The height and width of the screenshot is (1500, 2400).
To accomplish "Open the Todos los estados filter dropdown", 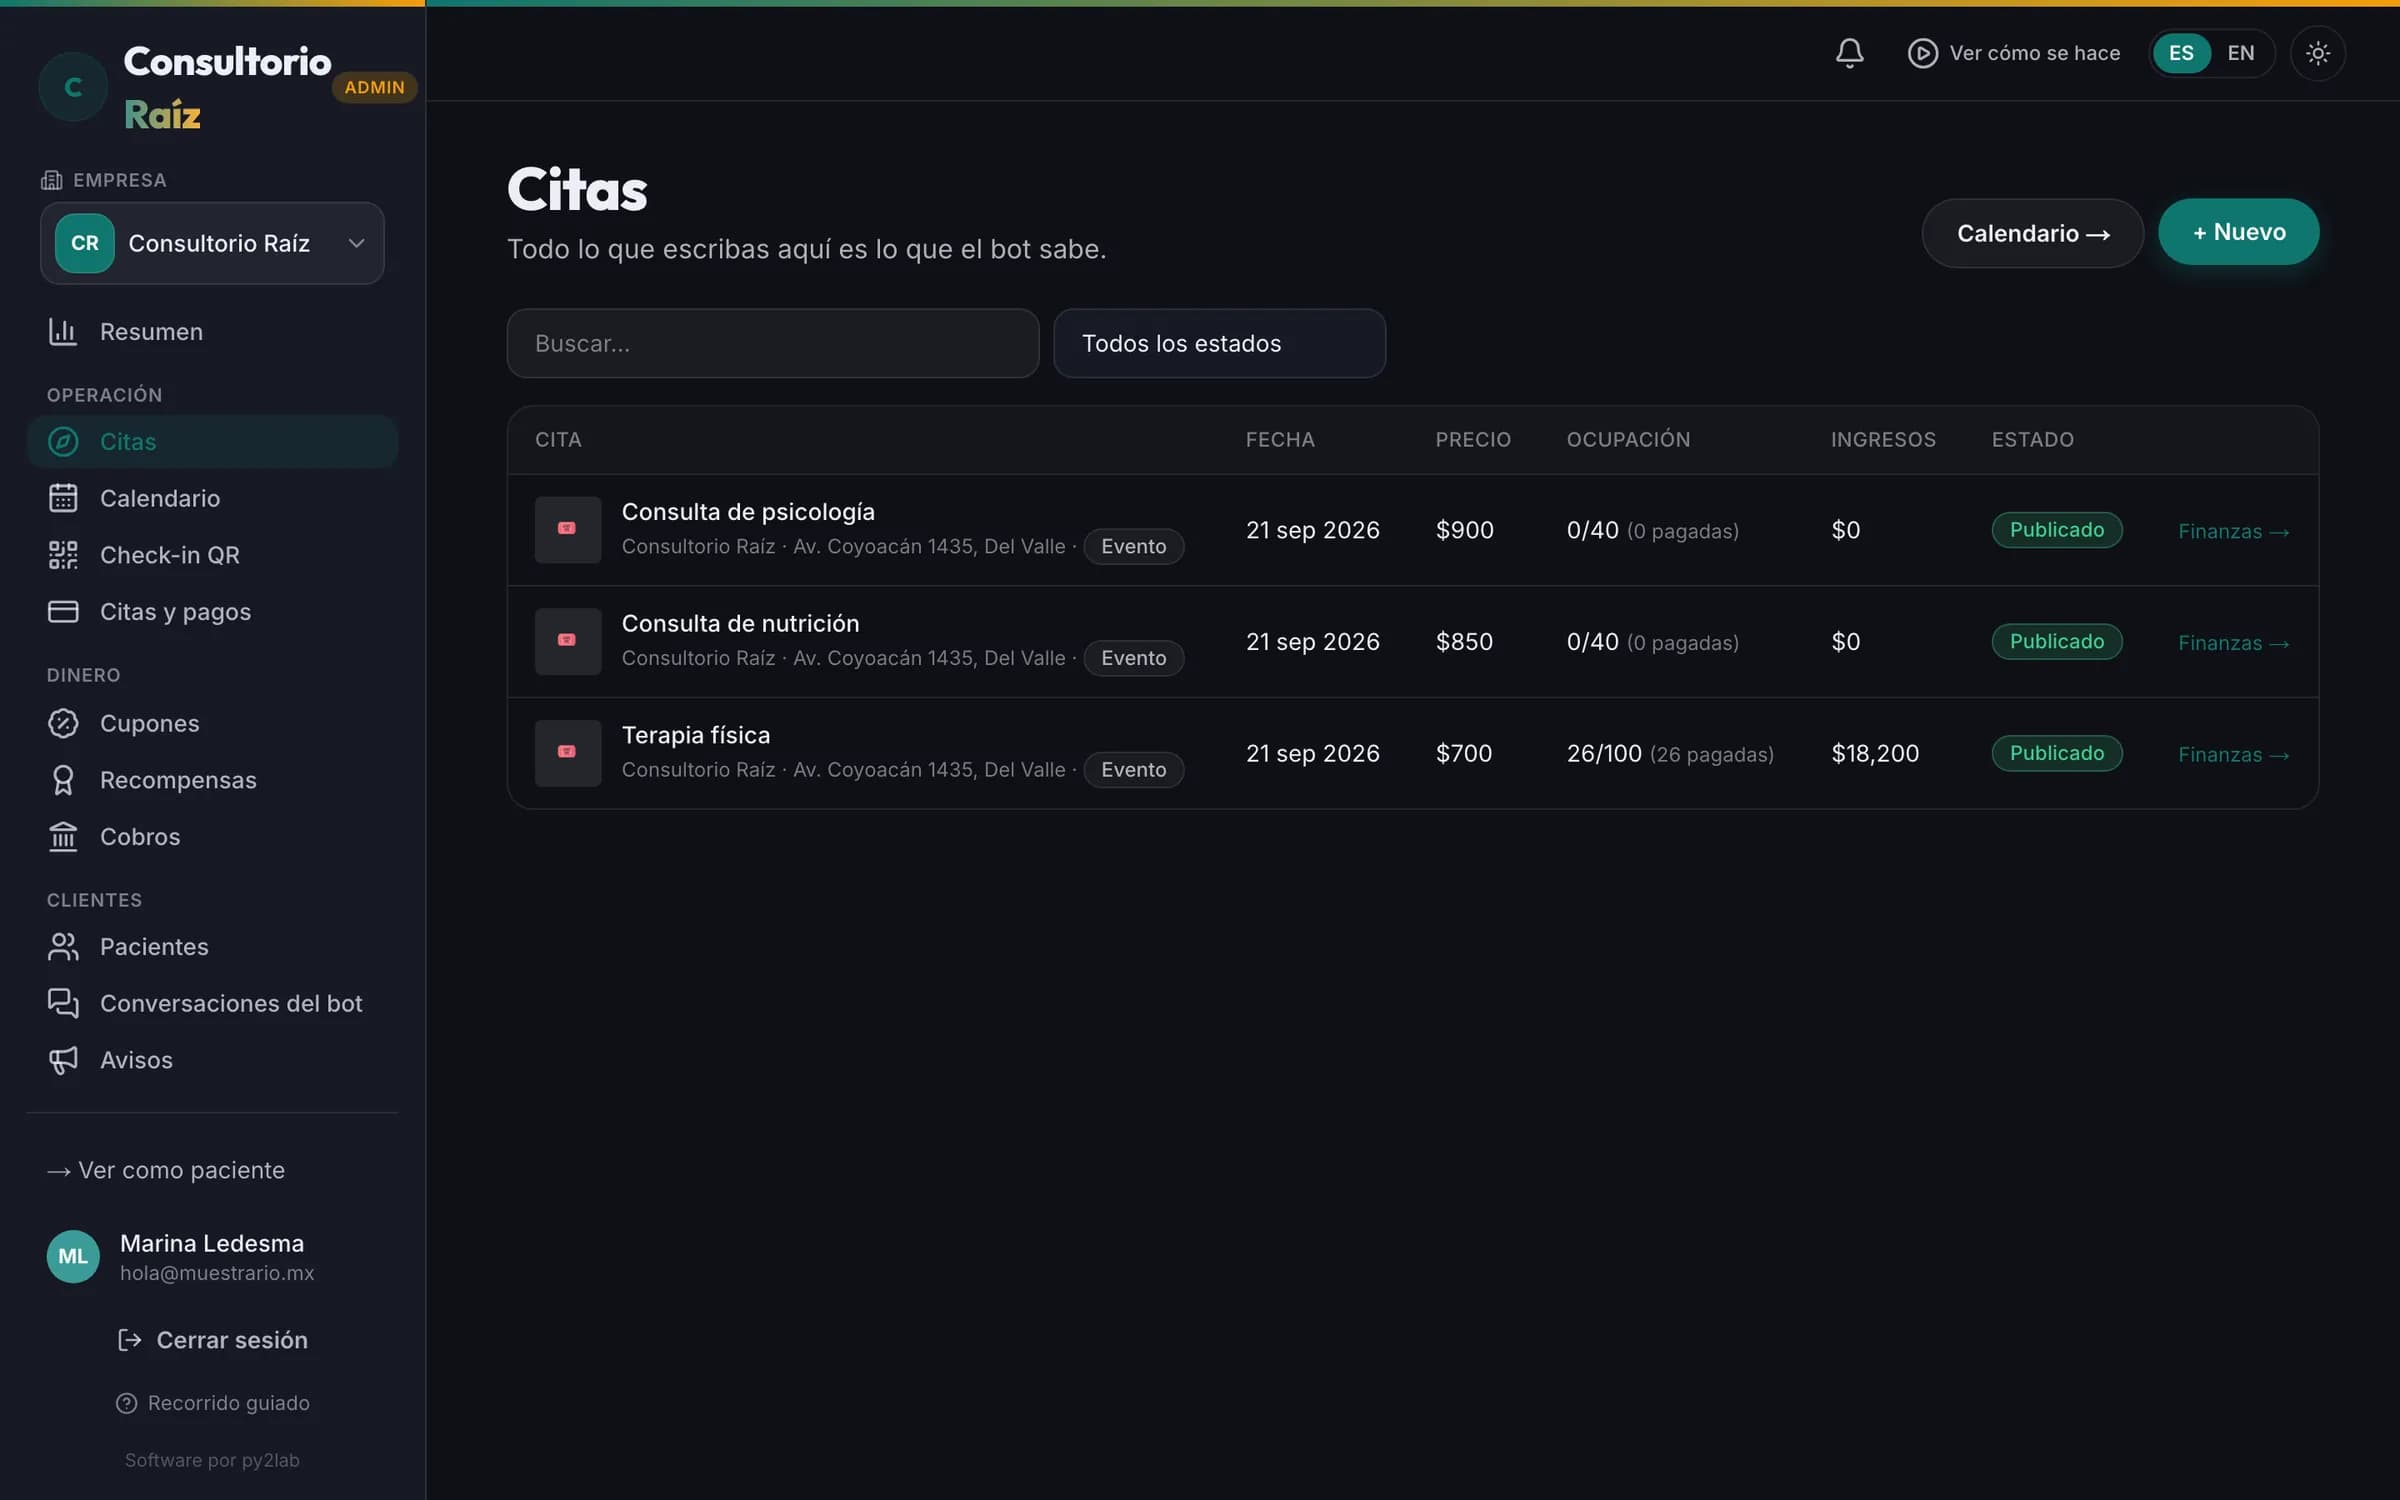I will [1219, 343].
